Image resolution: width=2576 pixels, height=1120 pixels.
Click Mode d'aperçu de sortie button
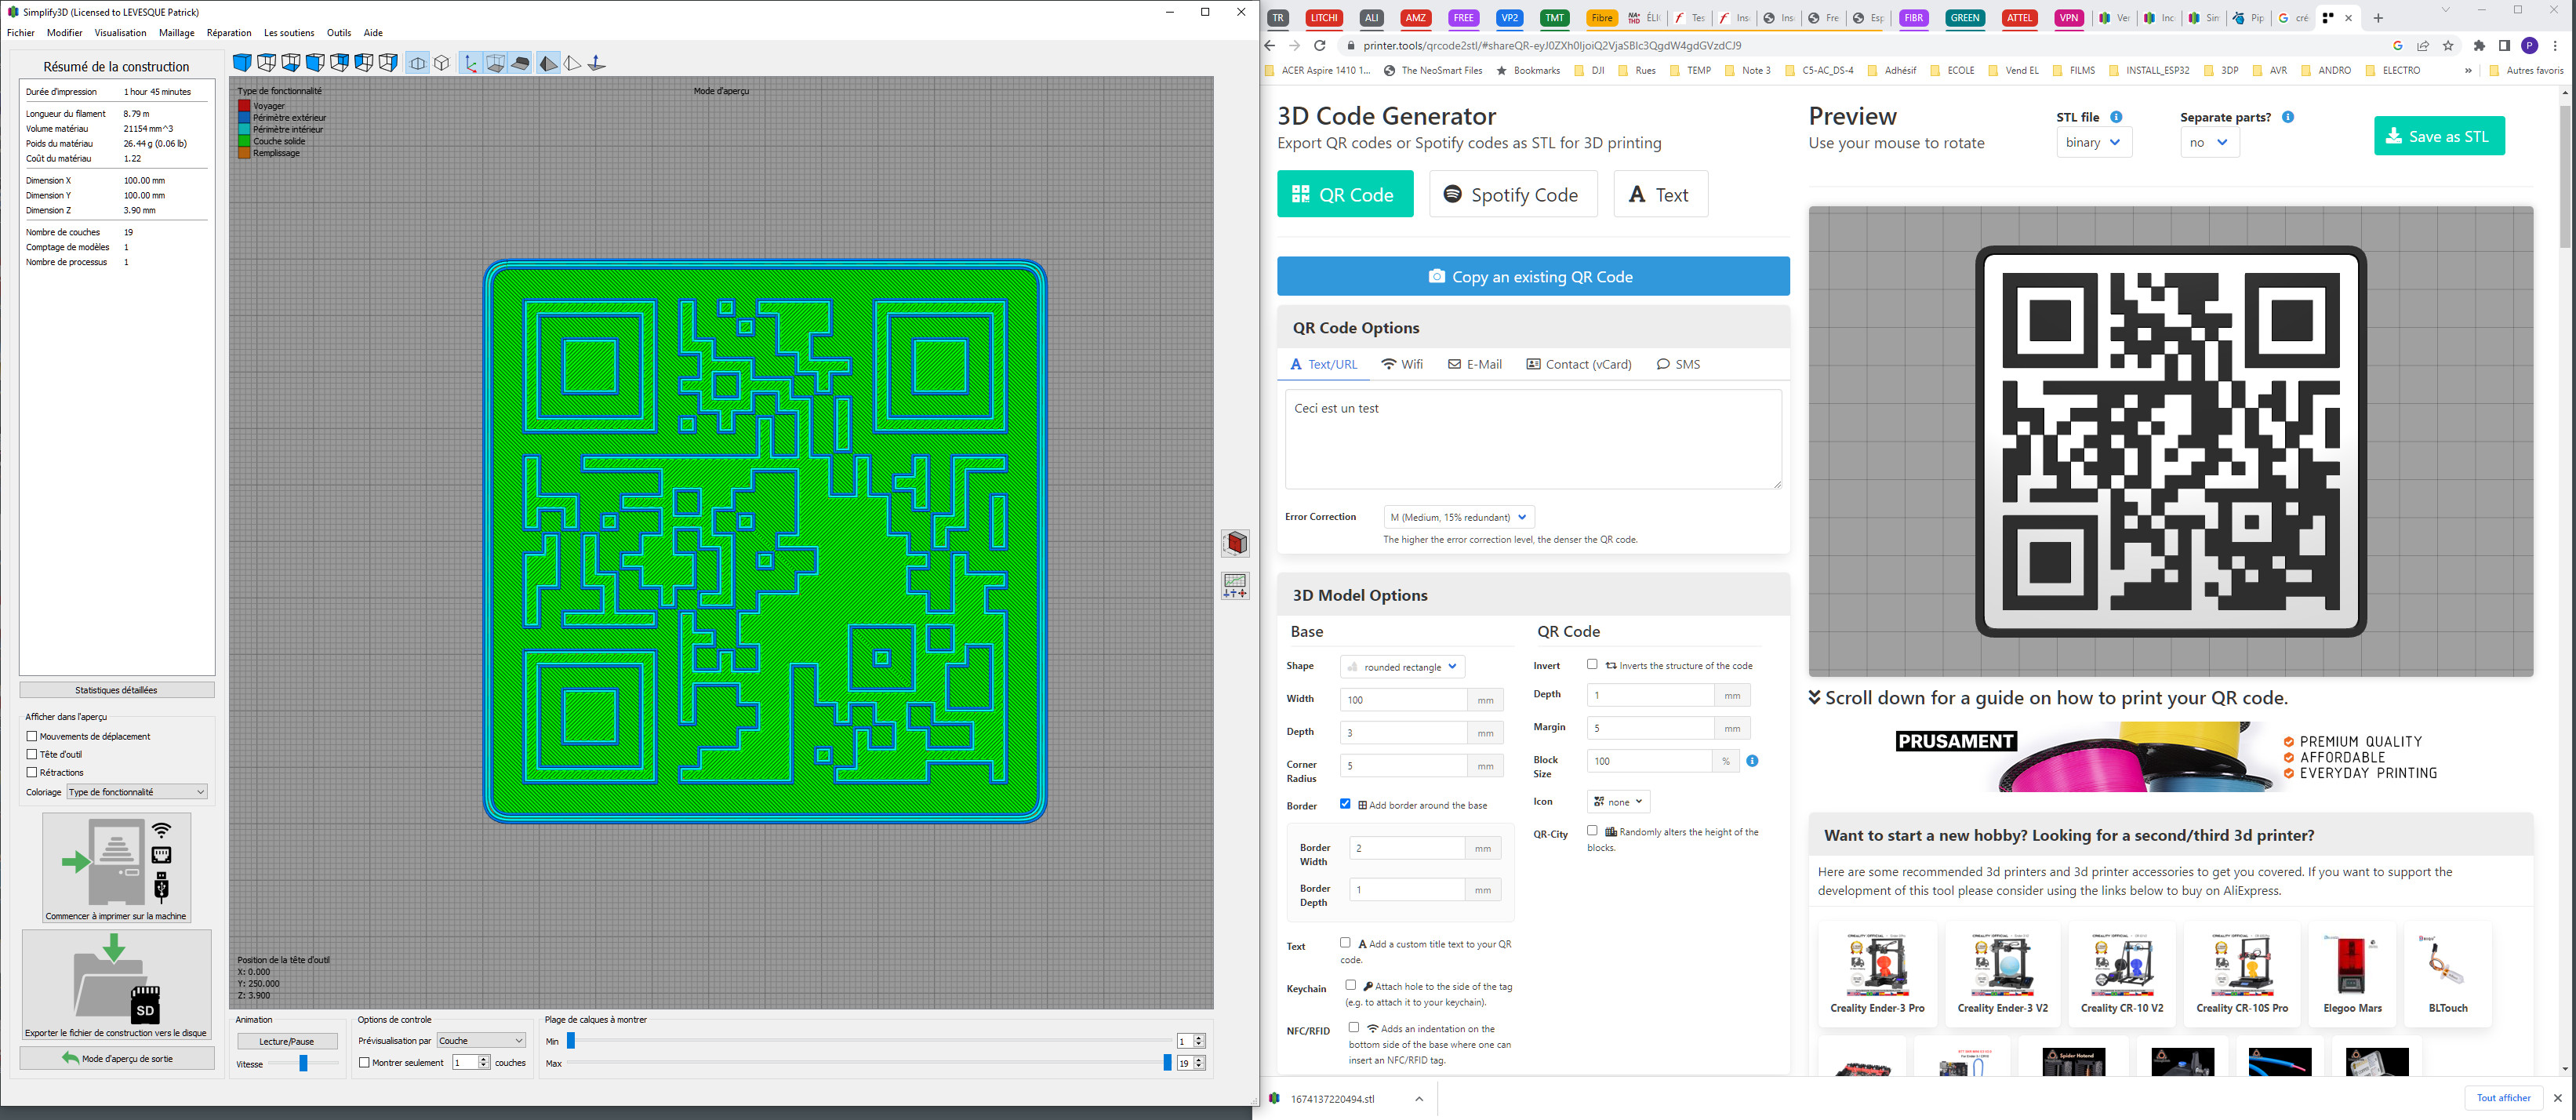tap(117, 1058)
